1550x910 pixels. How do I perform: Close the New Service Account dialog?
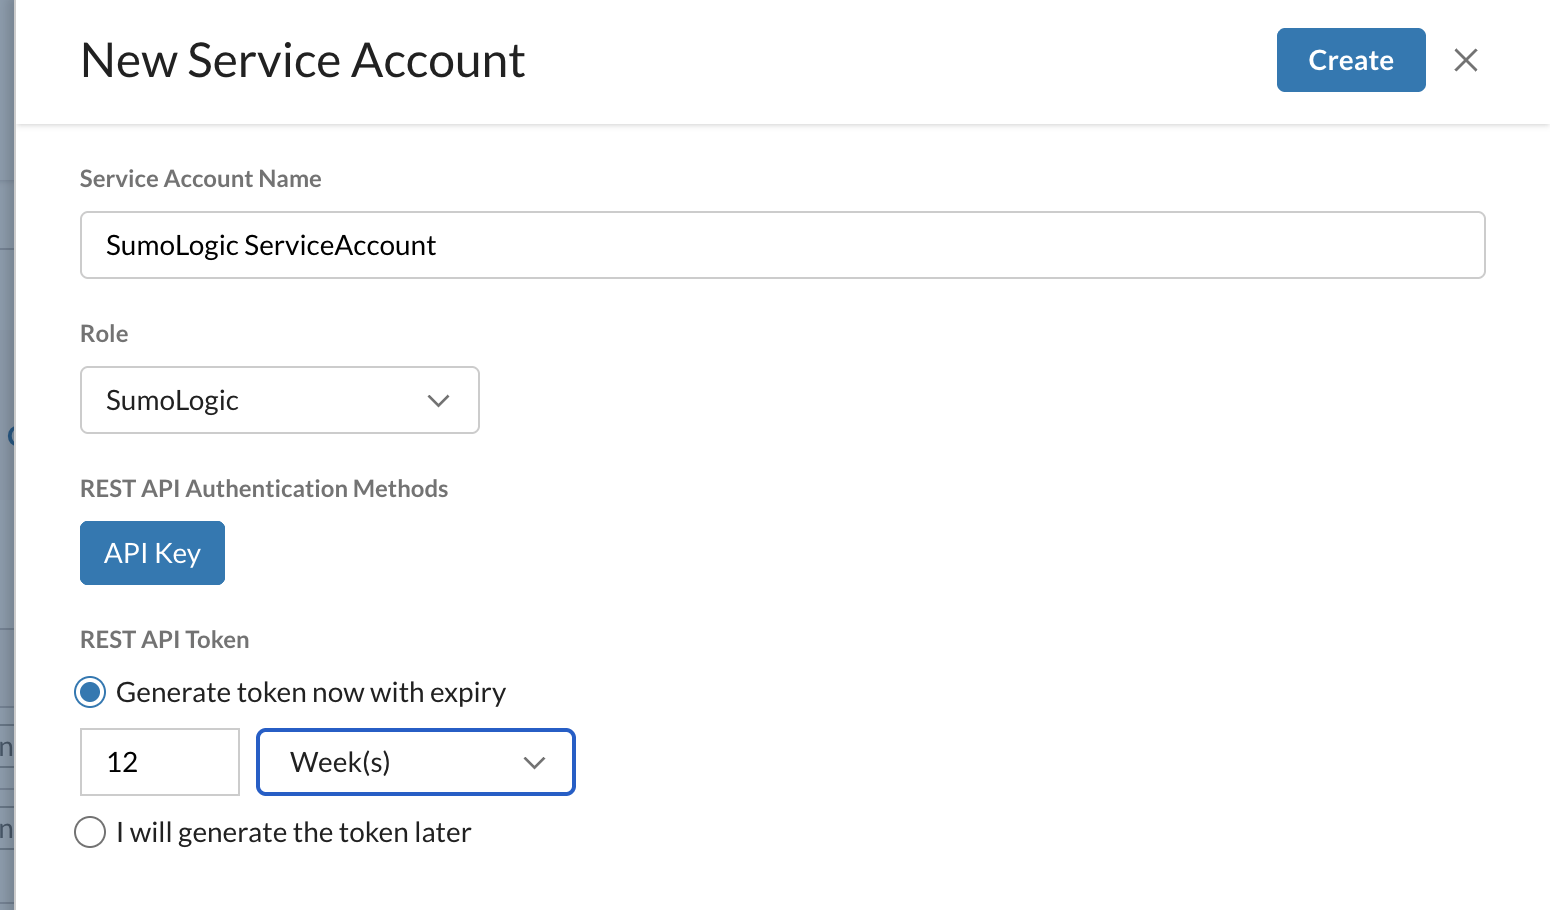click(1465, 60)
